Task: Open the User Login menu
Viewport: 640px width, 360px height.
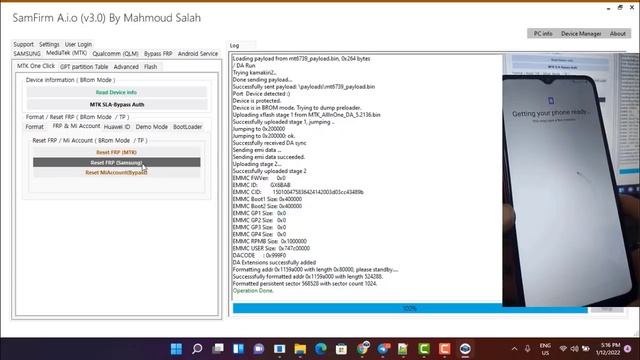Action: click(78, 44)
